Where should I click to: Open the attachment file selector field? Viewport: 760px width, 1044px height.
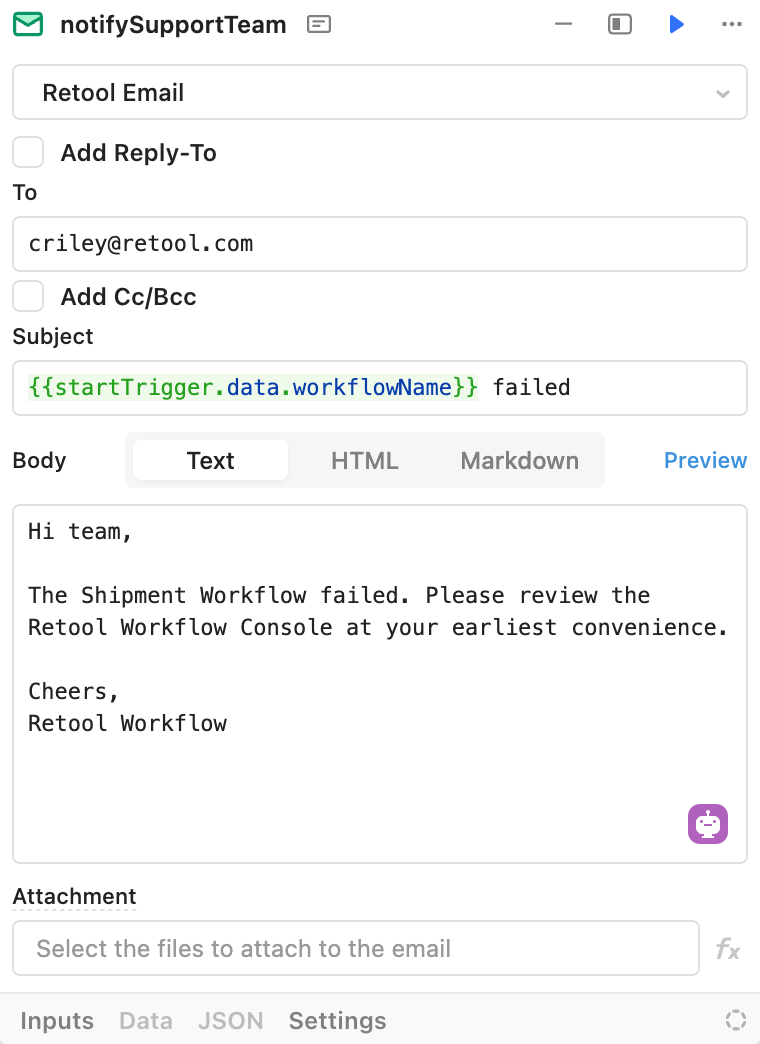(356, 948)
